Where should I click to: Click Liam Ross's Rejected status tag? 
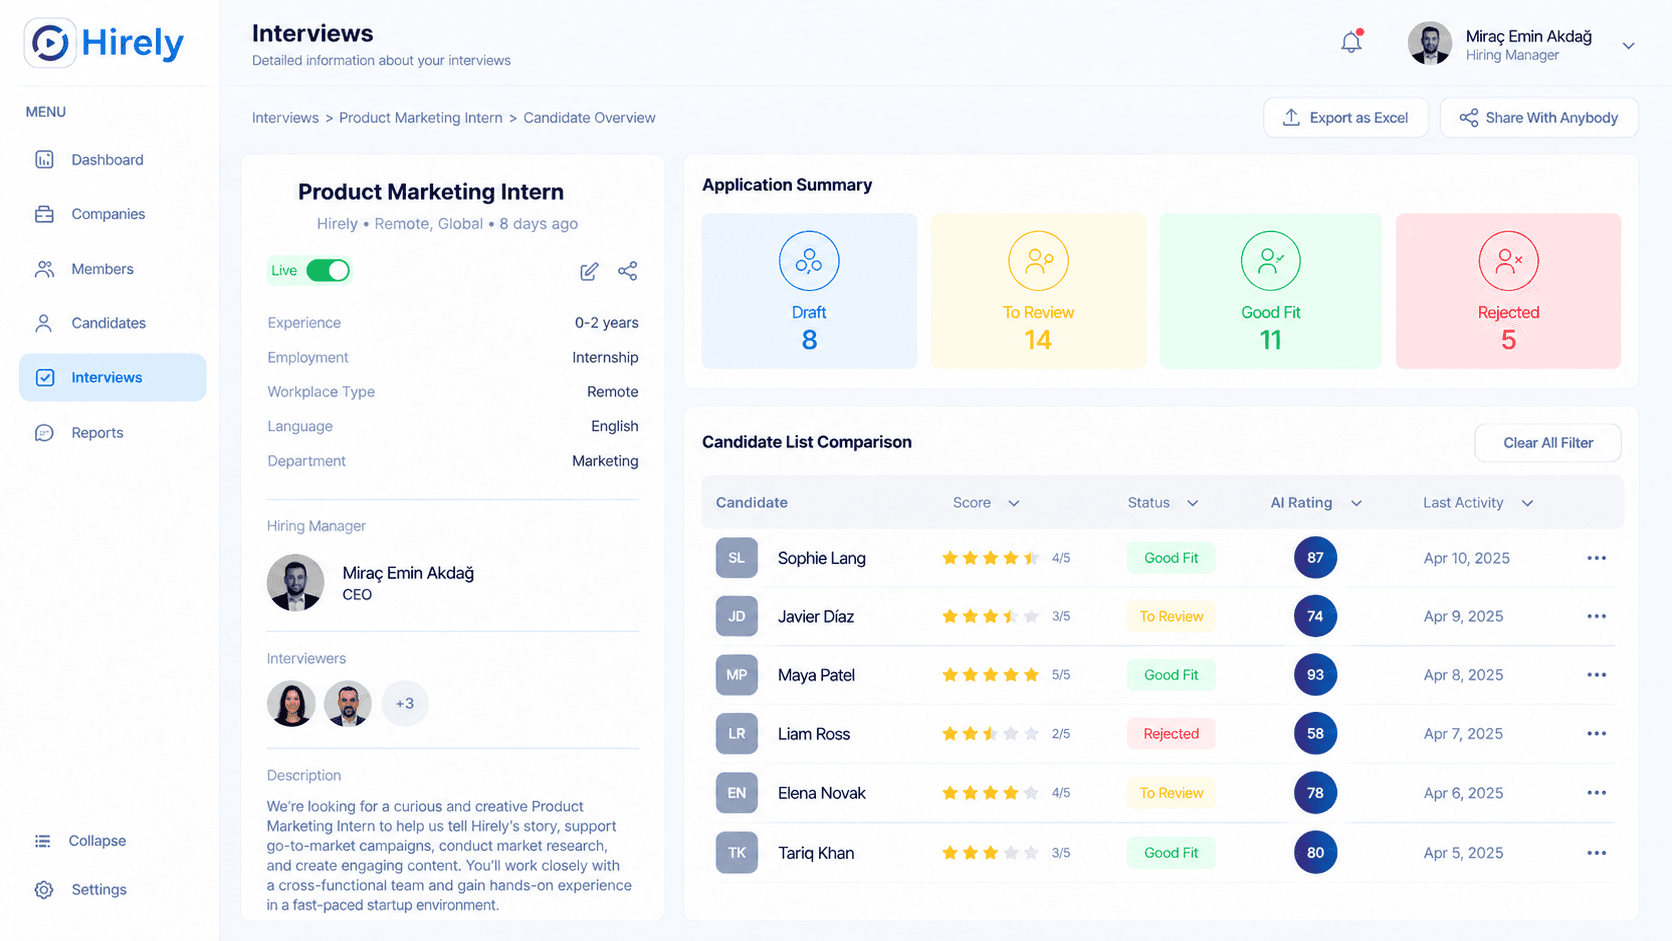[1171, 734]
